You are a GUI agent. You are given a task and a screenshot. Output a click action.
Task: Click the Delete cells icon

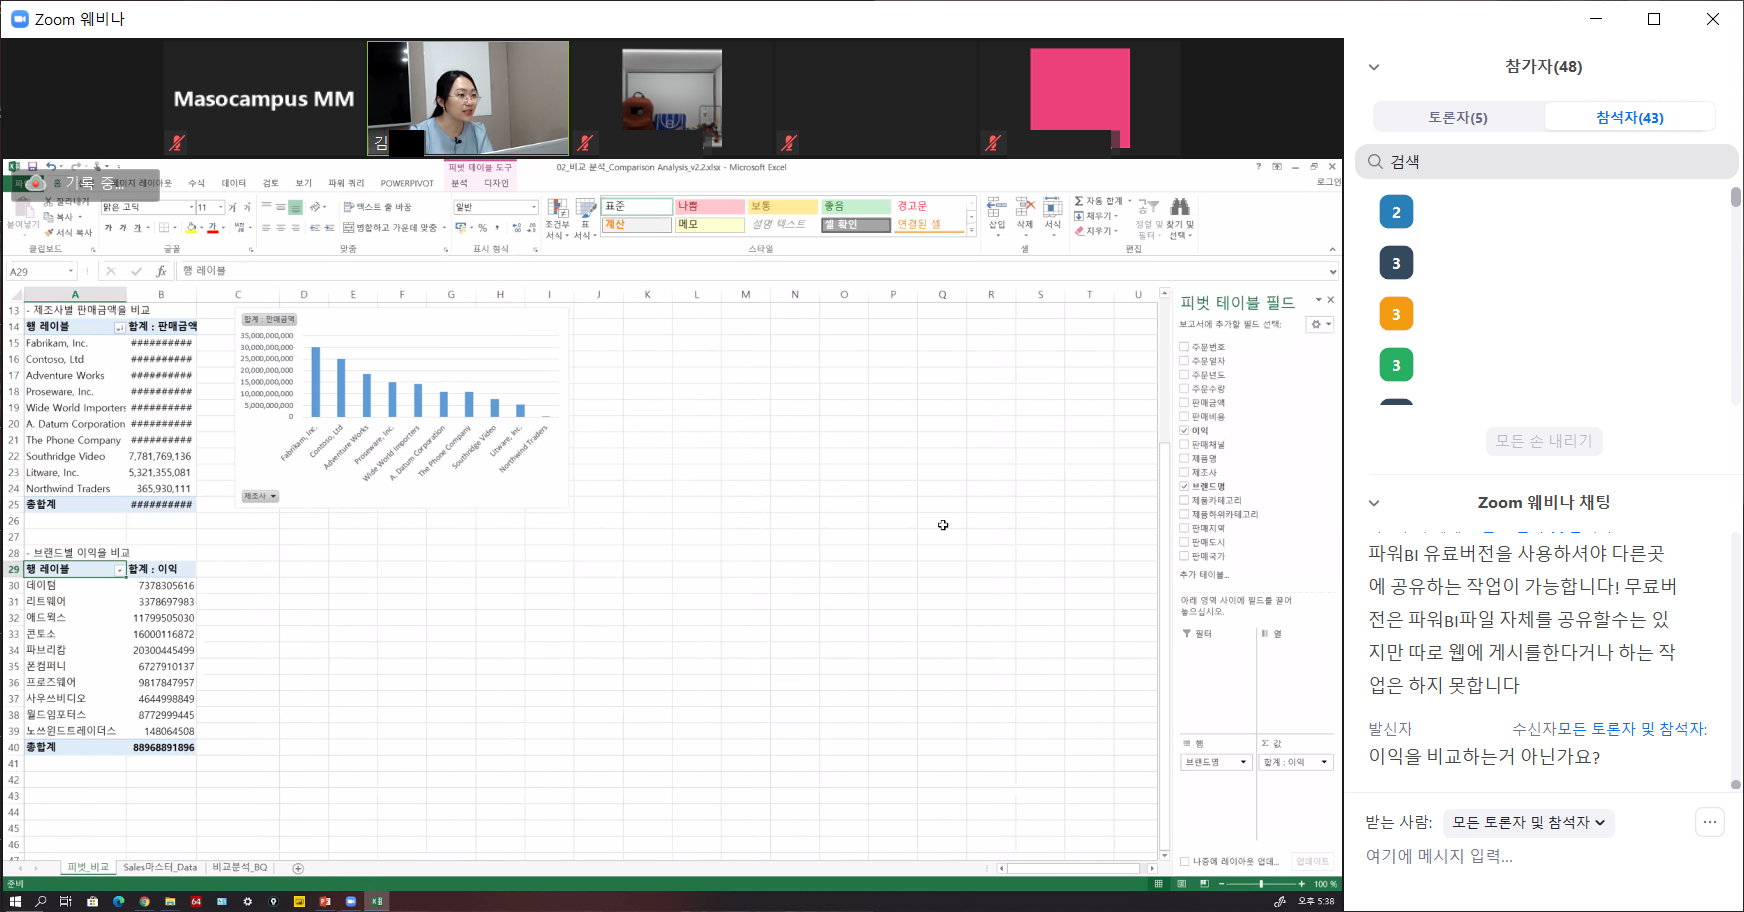(x=1024, y=207)
